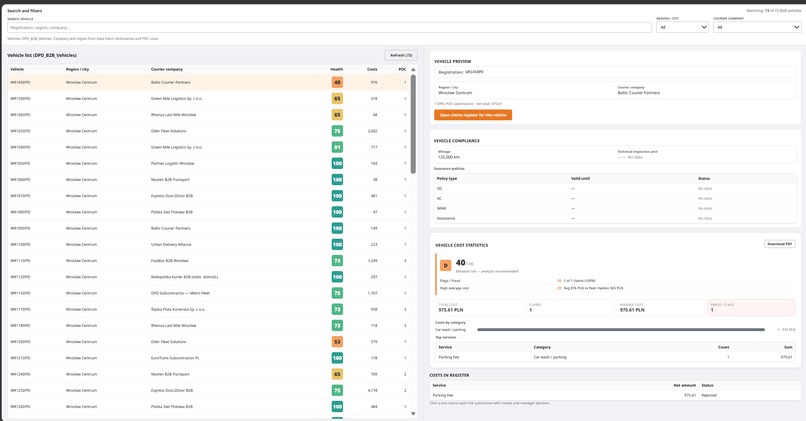The height and width of the screenshot is (421, 806).
Task: Select vehicle row WR109DPO
Action: pyautogui.click(x=208, y=228)
